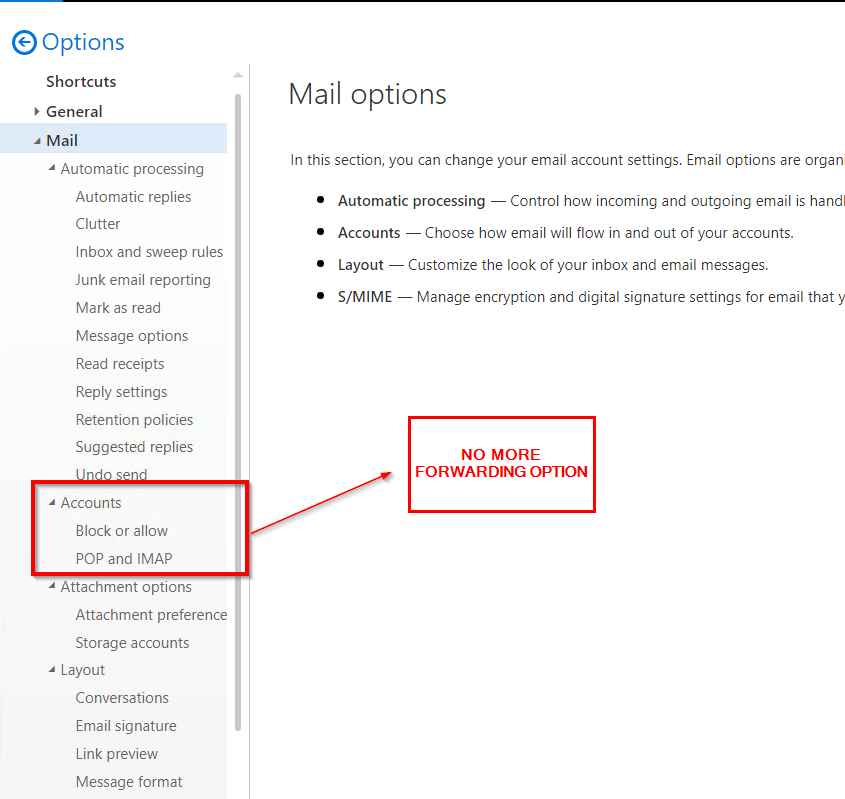Image resolution: width=845 pixels, height=799 pixels.
Task: Collapse the Mail section triangle
Action: coord(37,141)
